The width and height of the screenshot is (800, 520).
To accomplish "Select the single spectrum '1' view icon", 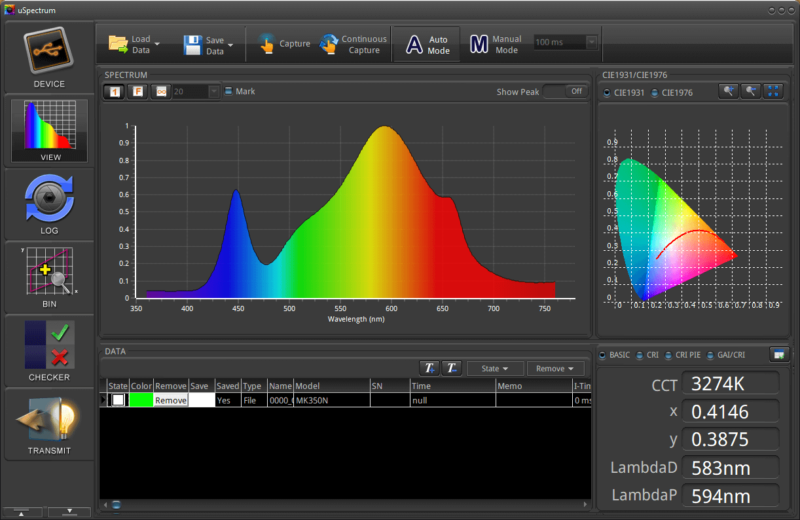I will pos(114,92).
